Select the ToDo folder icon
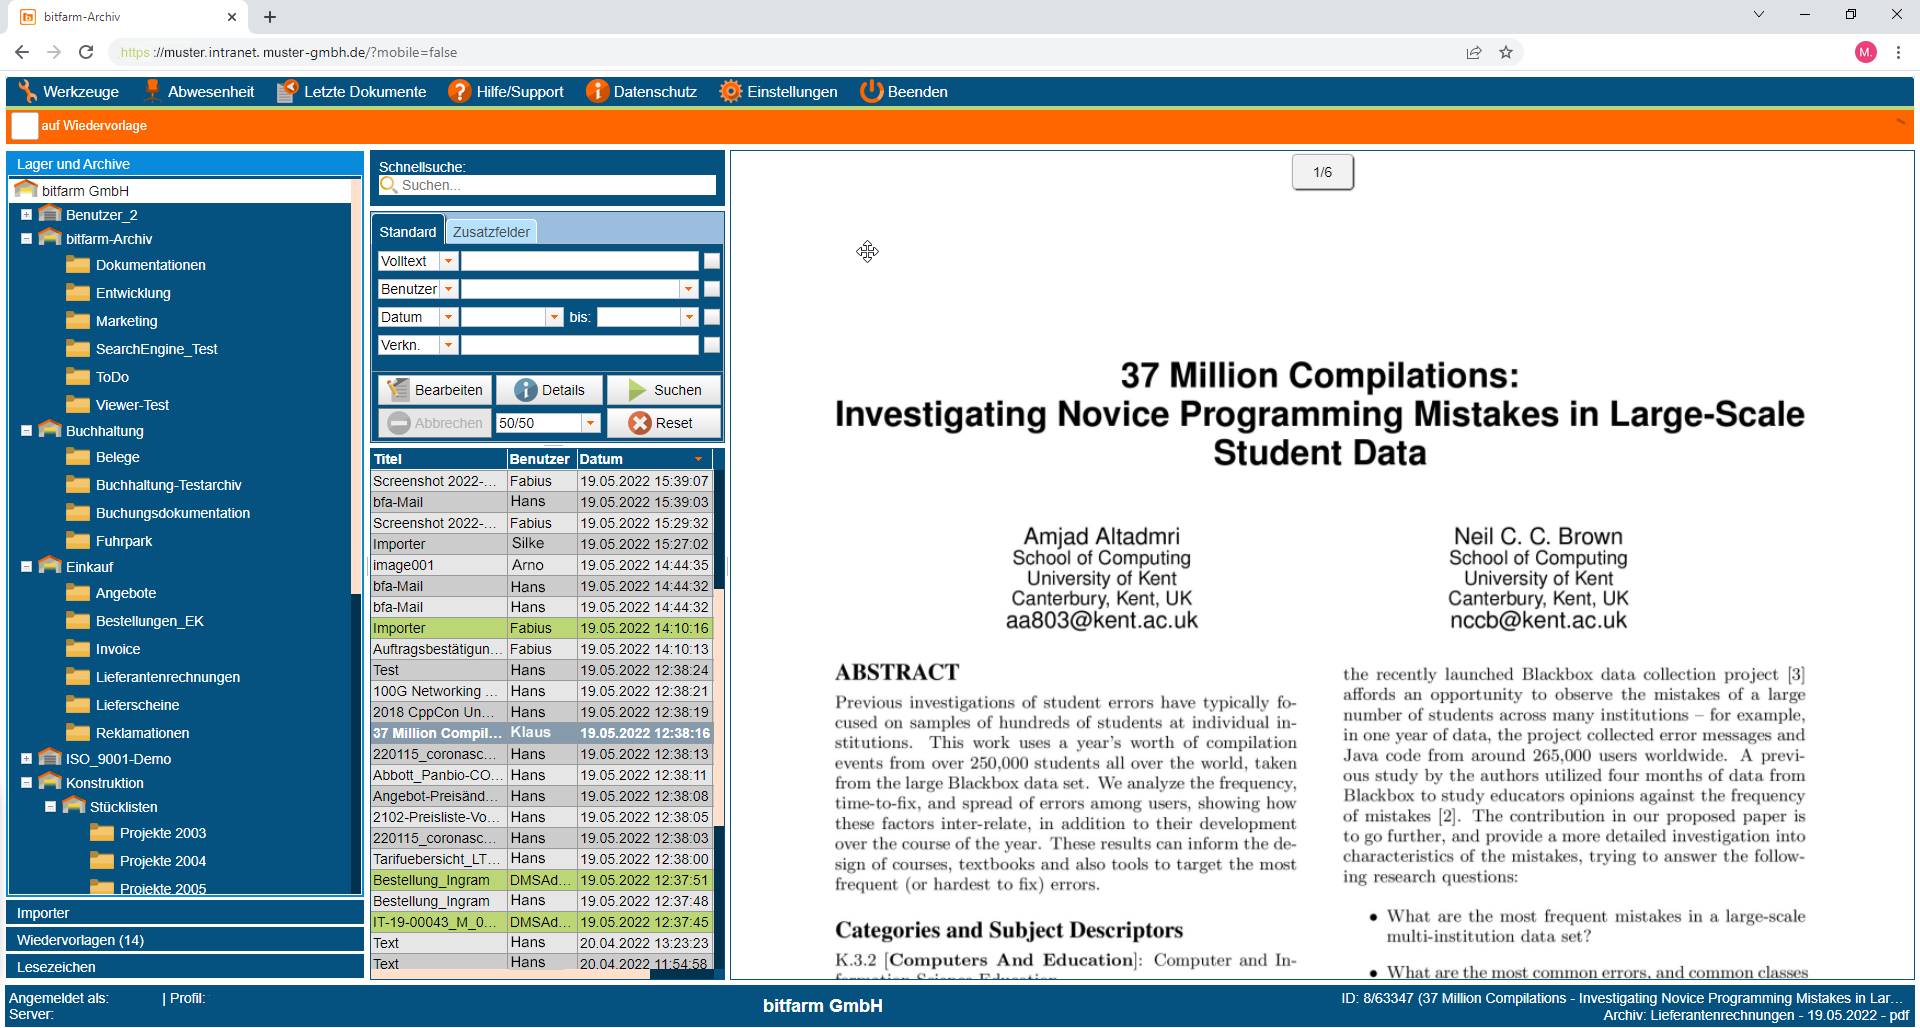This screenshot has width=1920, height=1028. pyautogui.click(x=78, y=377)
